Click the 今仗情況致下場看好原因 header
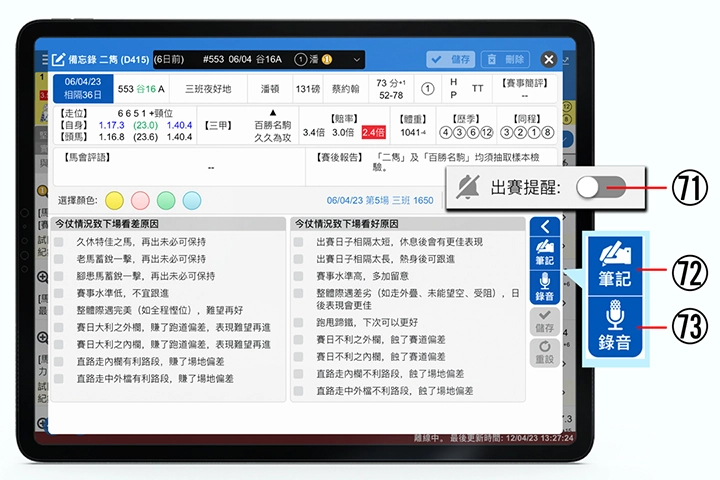 pos(408,224)
